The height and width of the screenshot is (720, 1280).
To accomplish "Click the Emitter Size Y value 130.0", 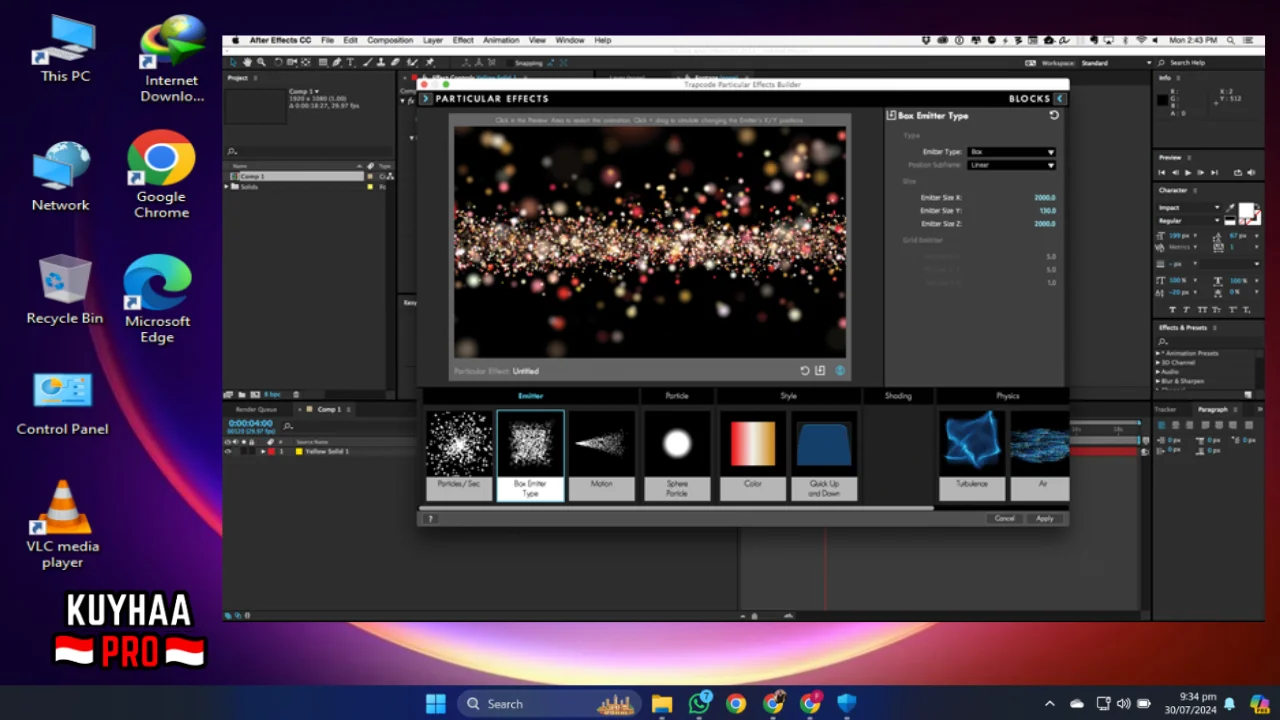I will coord(1047,211).
